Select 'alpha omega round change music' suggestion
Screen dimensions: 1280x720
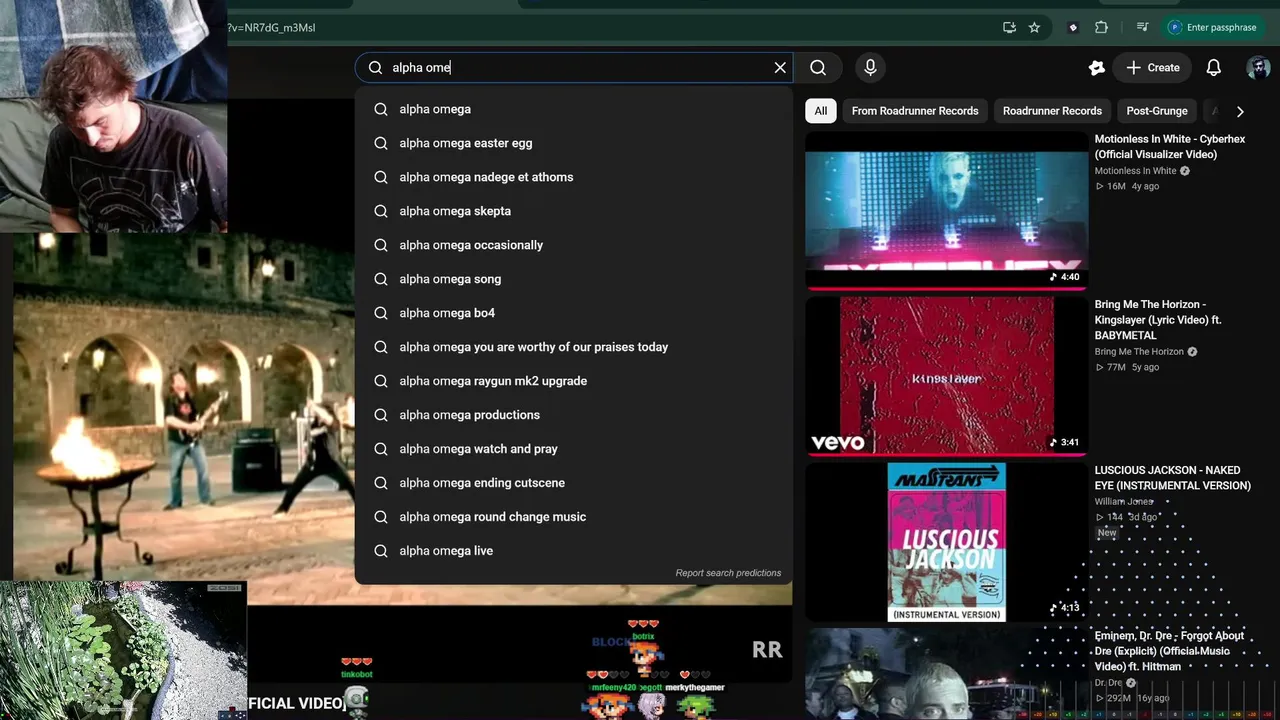(x=573, y=517)
